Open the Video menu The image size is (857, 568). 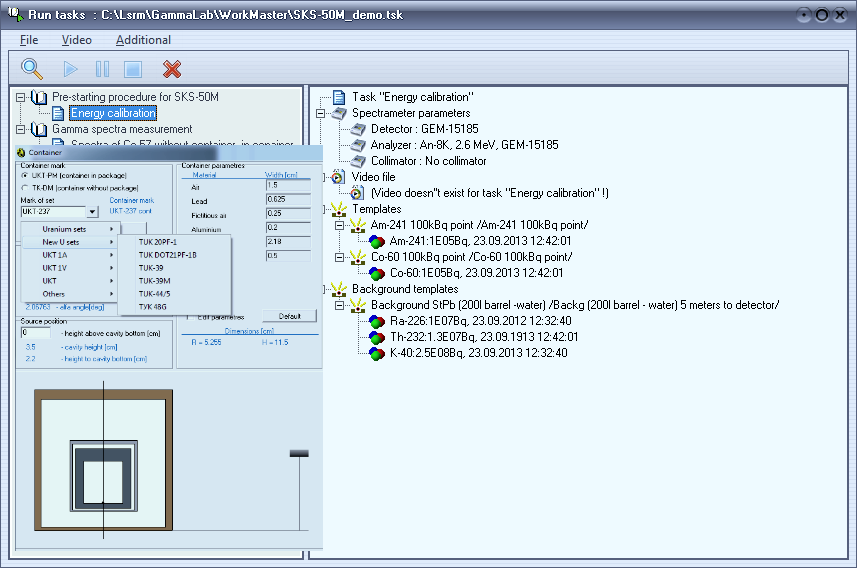point(76,40)
